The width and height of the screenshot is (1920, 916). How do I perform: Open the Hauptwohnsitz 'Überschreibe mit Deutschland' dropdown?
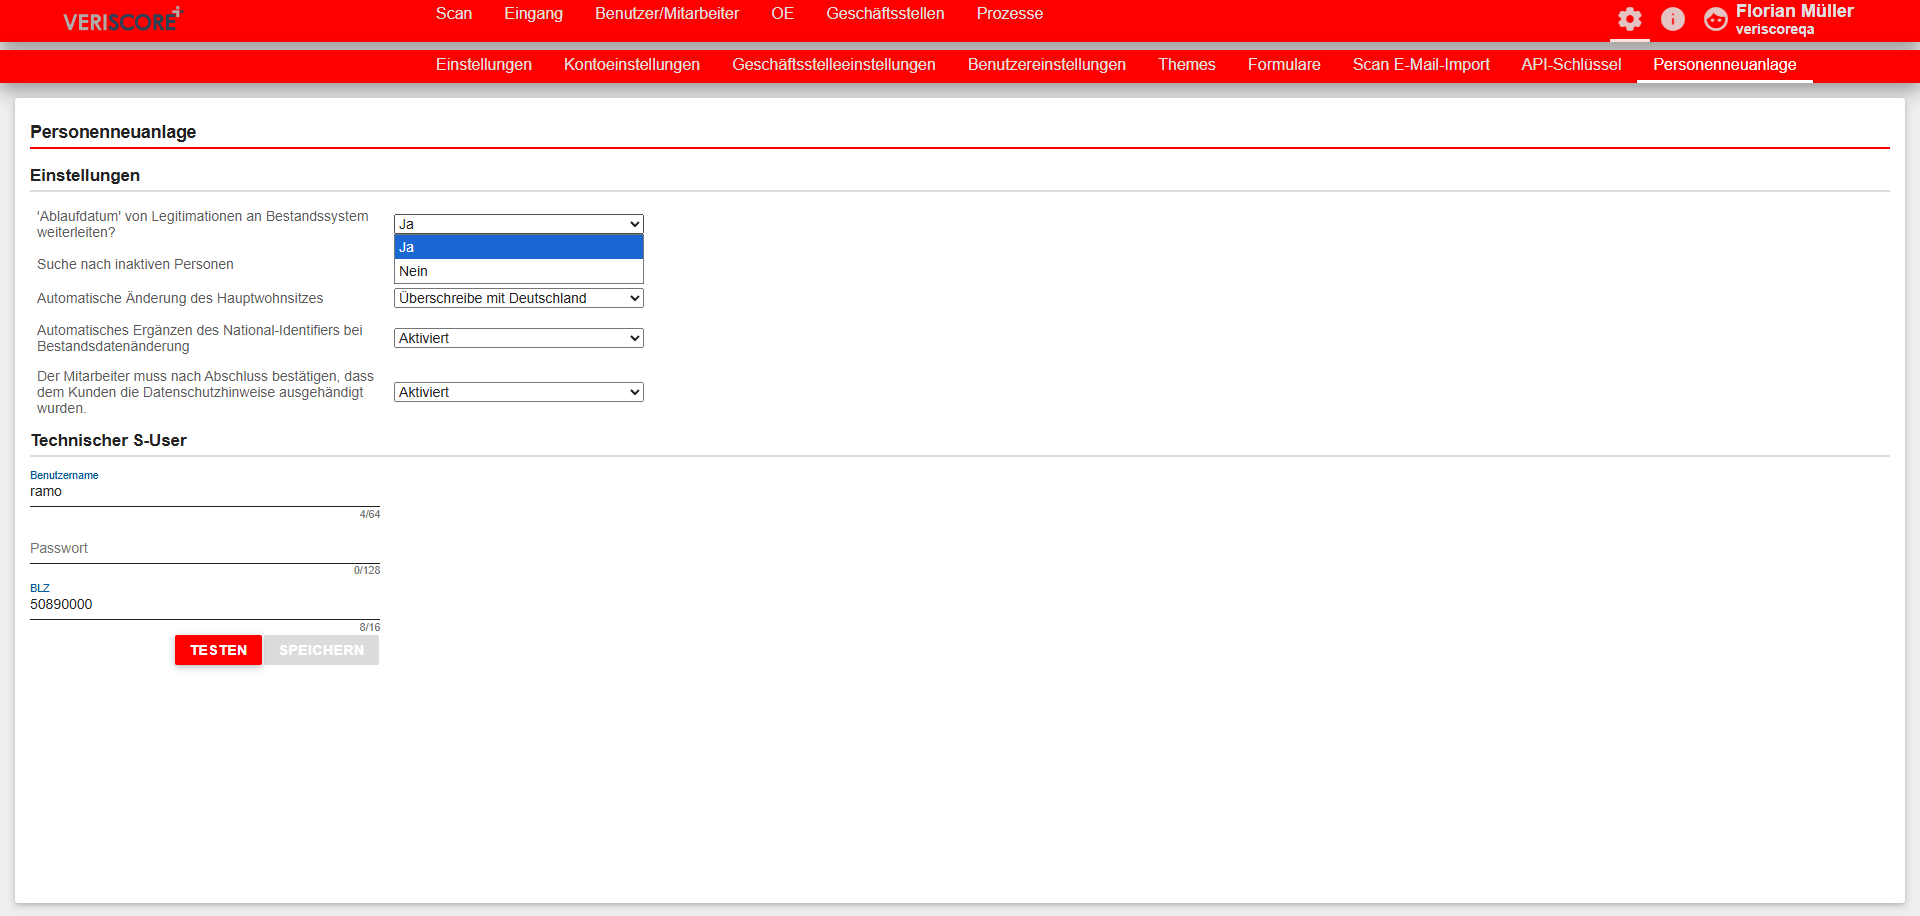pyautogui.click(x=518, y=298)
